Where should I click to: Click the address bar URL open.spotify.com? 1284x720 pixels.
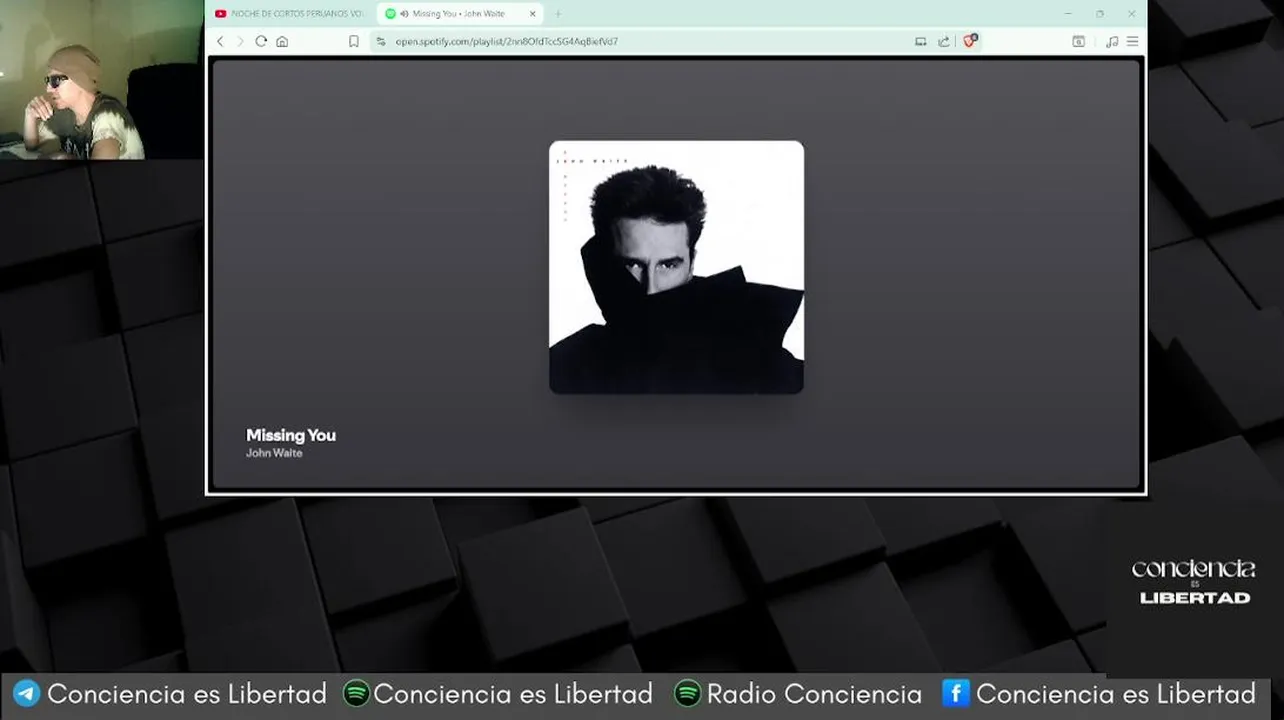tap(506, 41)
